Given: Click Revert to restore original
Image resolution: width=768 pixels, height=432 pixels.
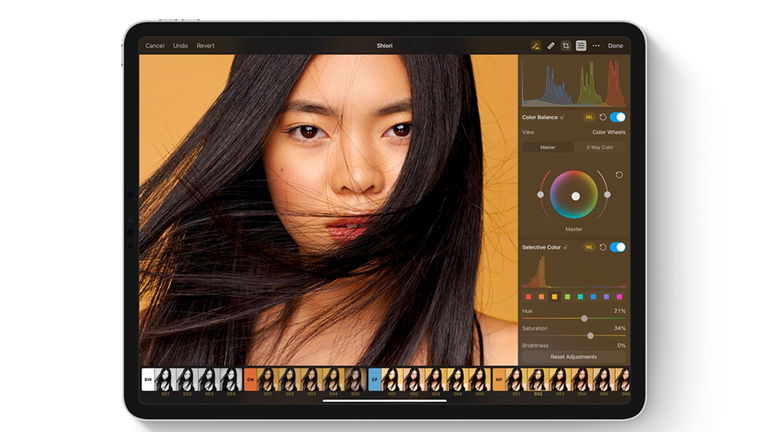Looking at the screenshot, I should (x=206, y=46).
